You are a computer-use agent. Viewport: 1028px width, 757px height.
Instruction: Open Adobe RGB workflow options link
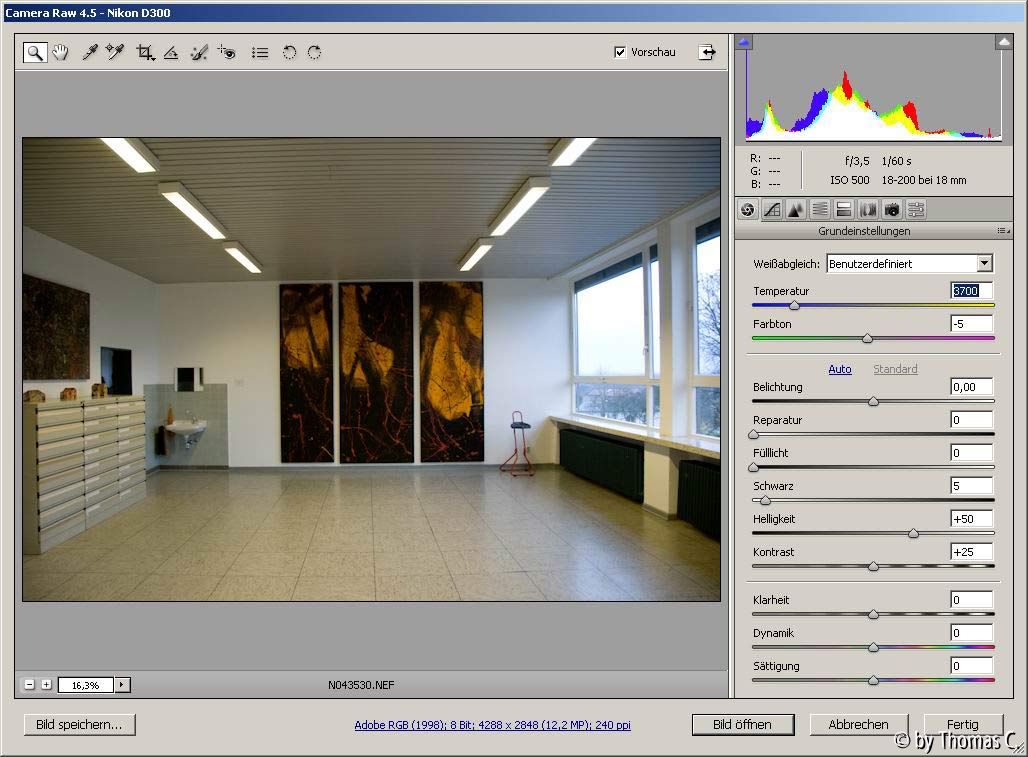pyautogui.click(x=492, y=726)
